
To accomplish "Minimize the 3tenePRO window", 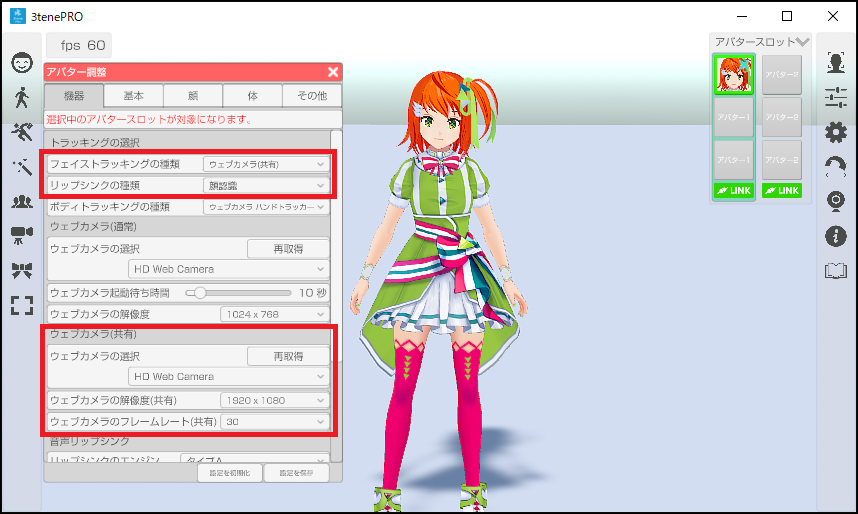I will click(742, 16).
